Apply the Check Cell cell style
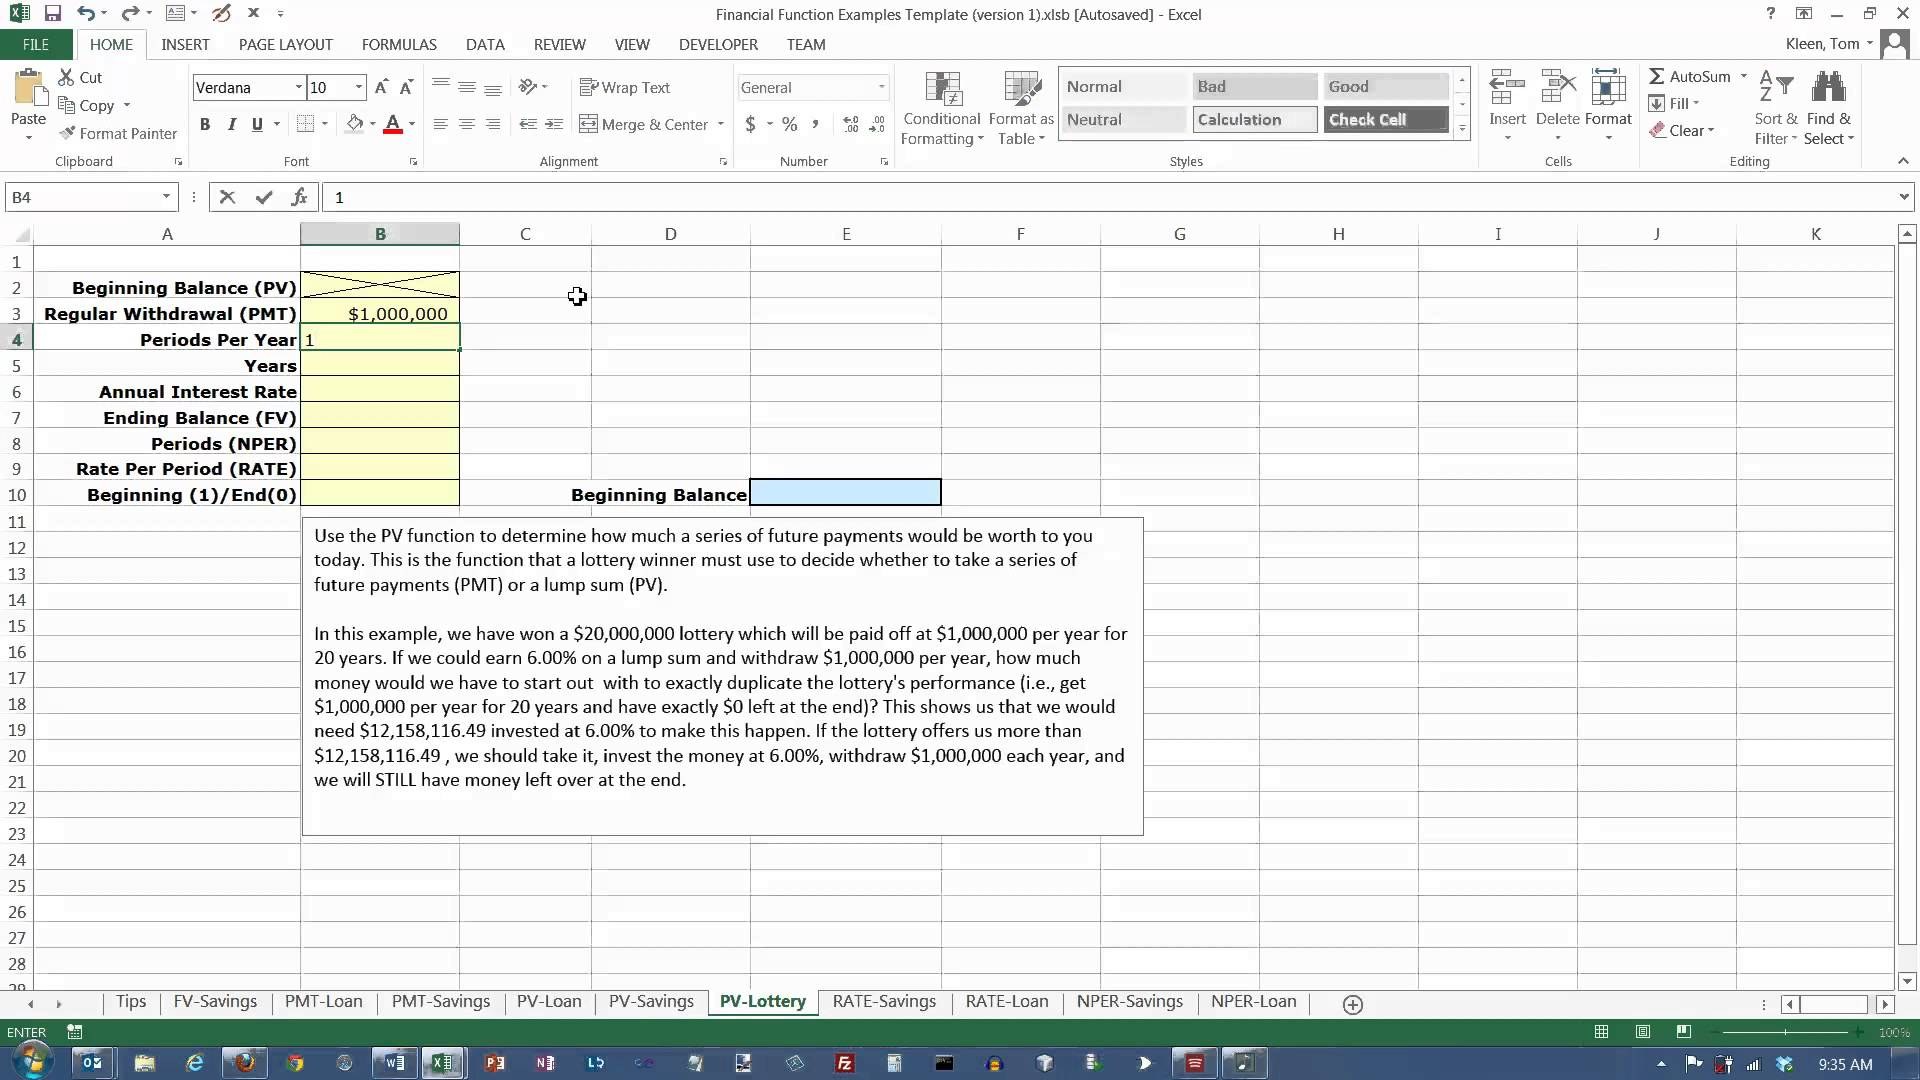The image size is (1920, 1080). (x=1385, y=119)
